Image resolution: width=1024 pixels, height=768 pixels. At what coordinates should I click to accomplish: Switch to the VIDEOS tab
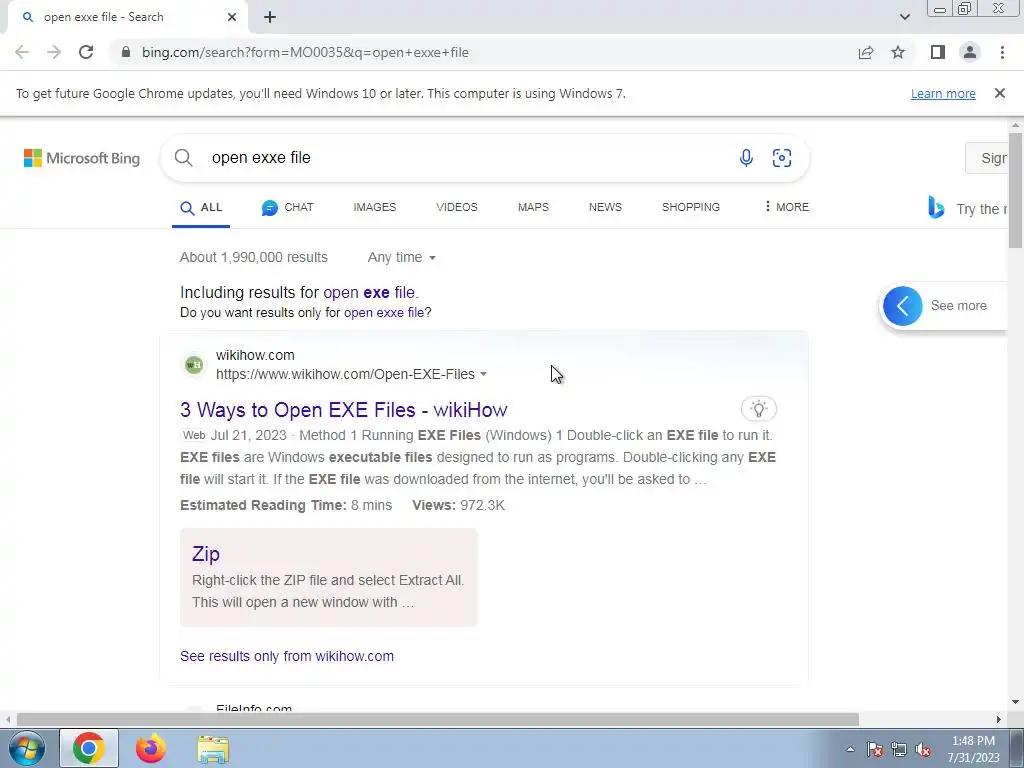tap(456, 207)
